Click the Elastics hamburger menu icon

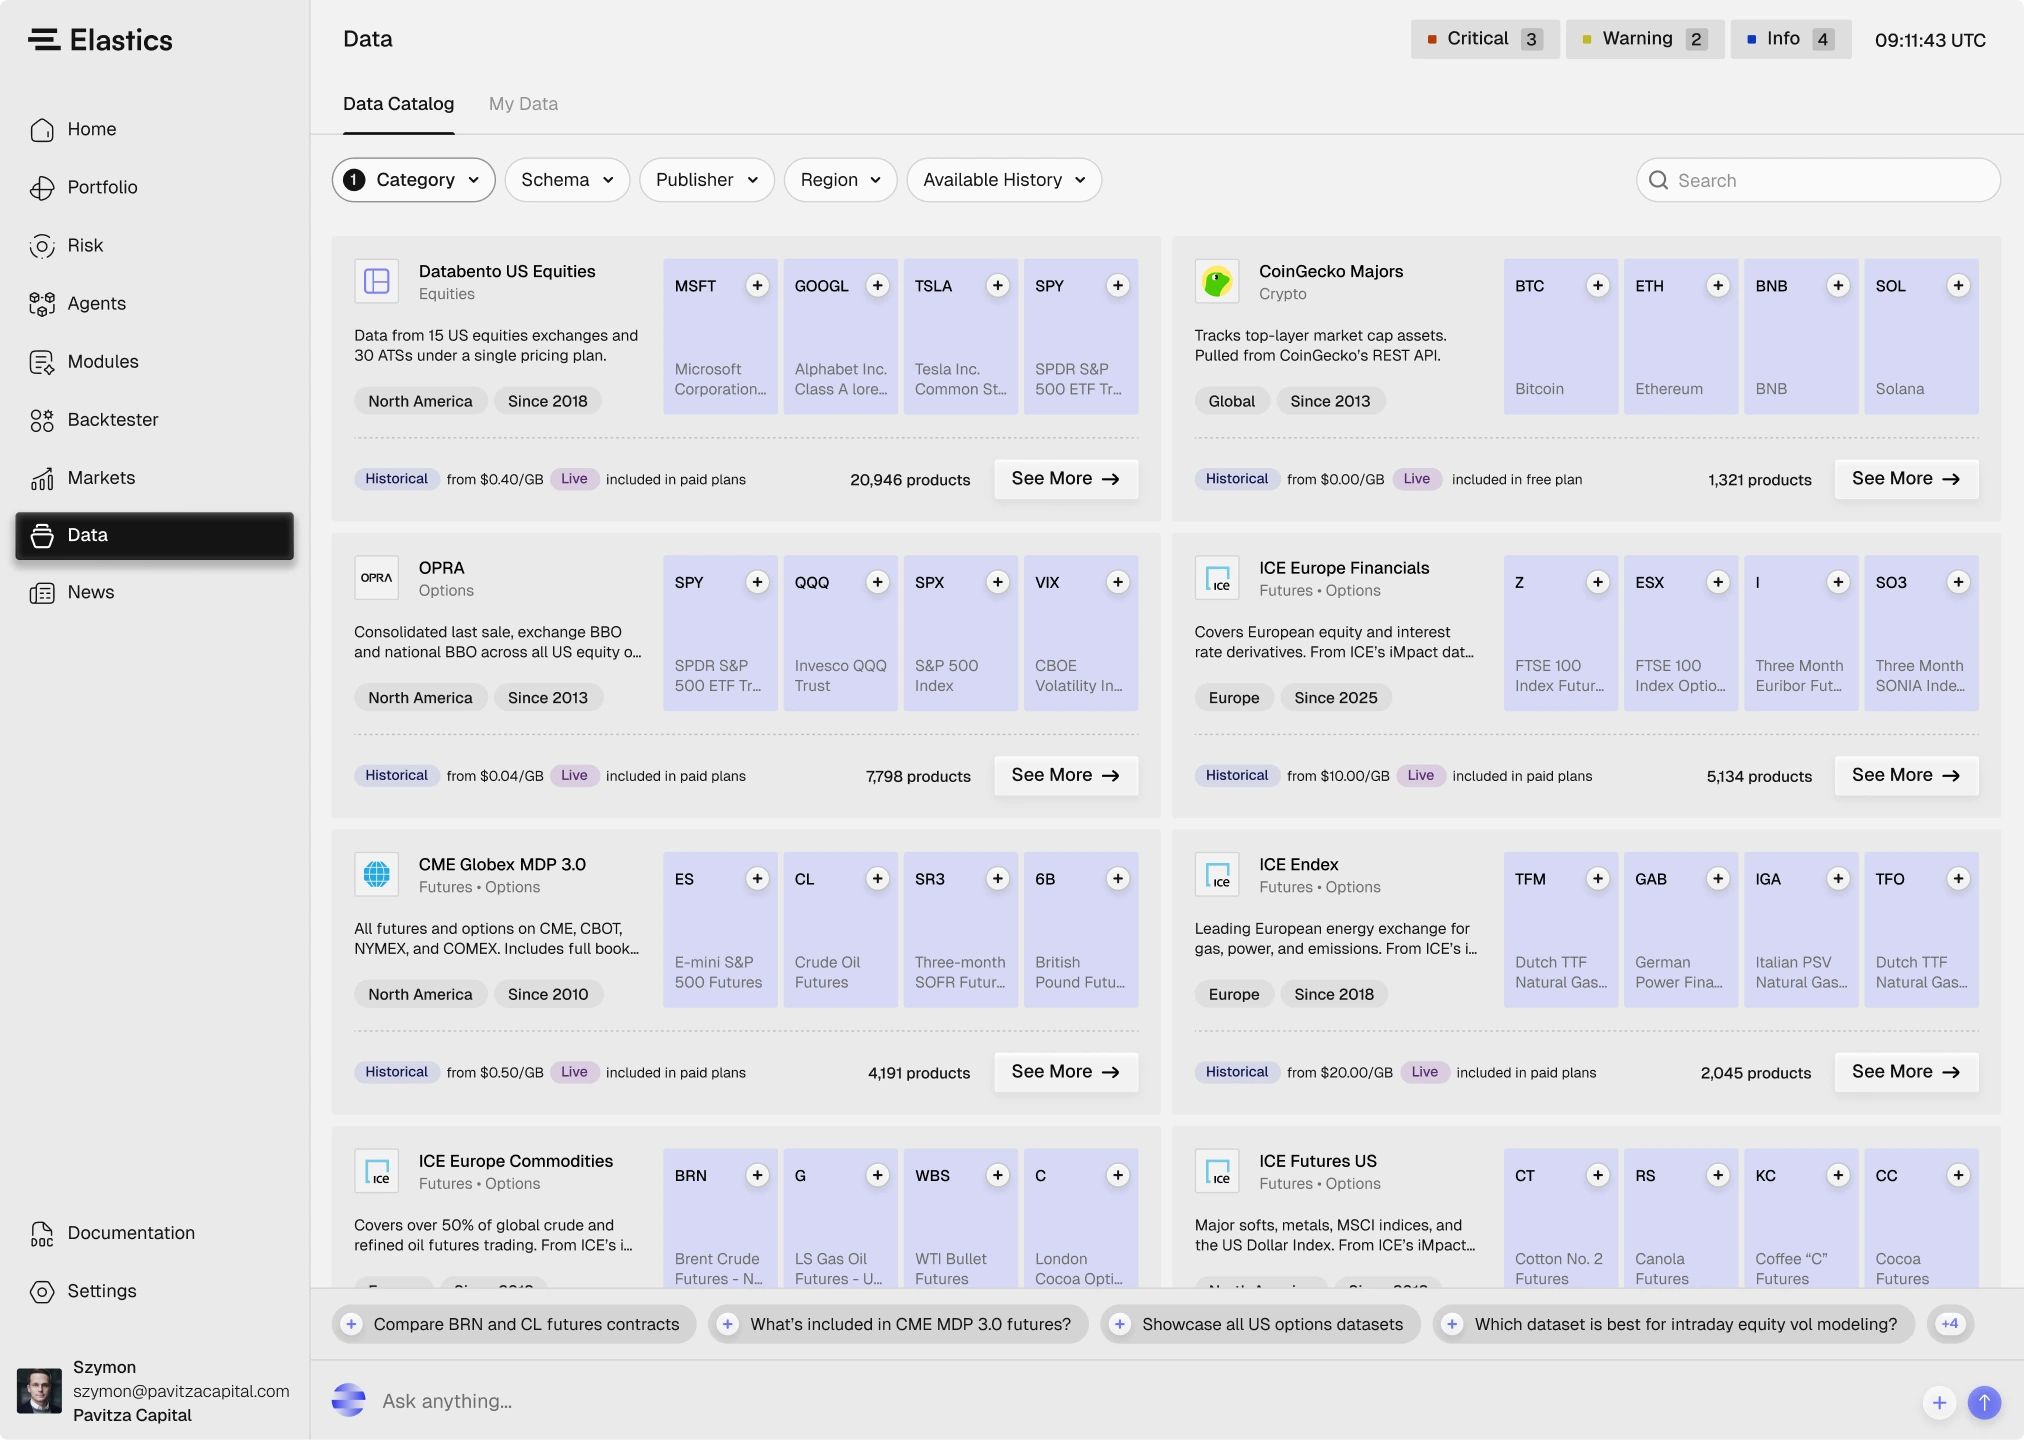(43, 40)
